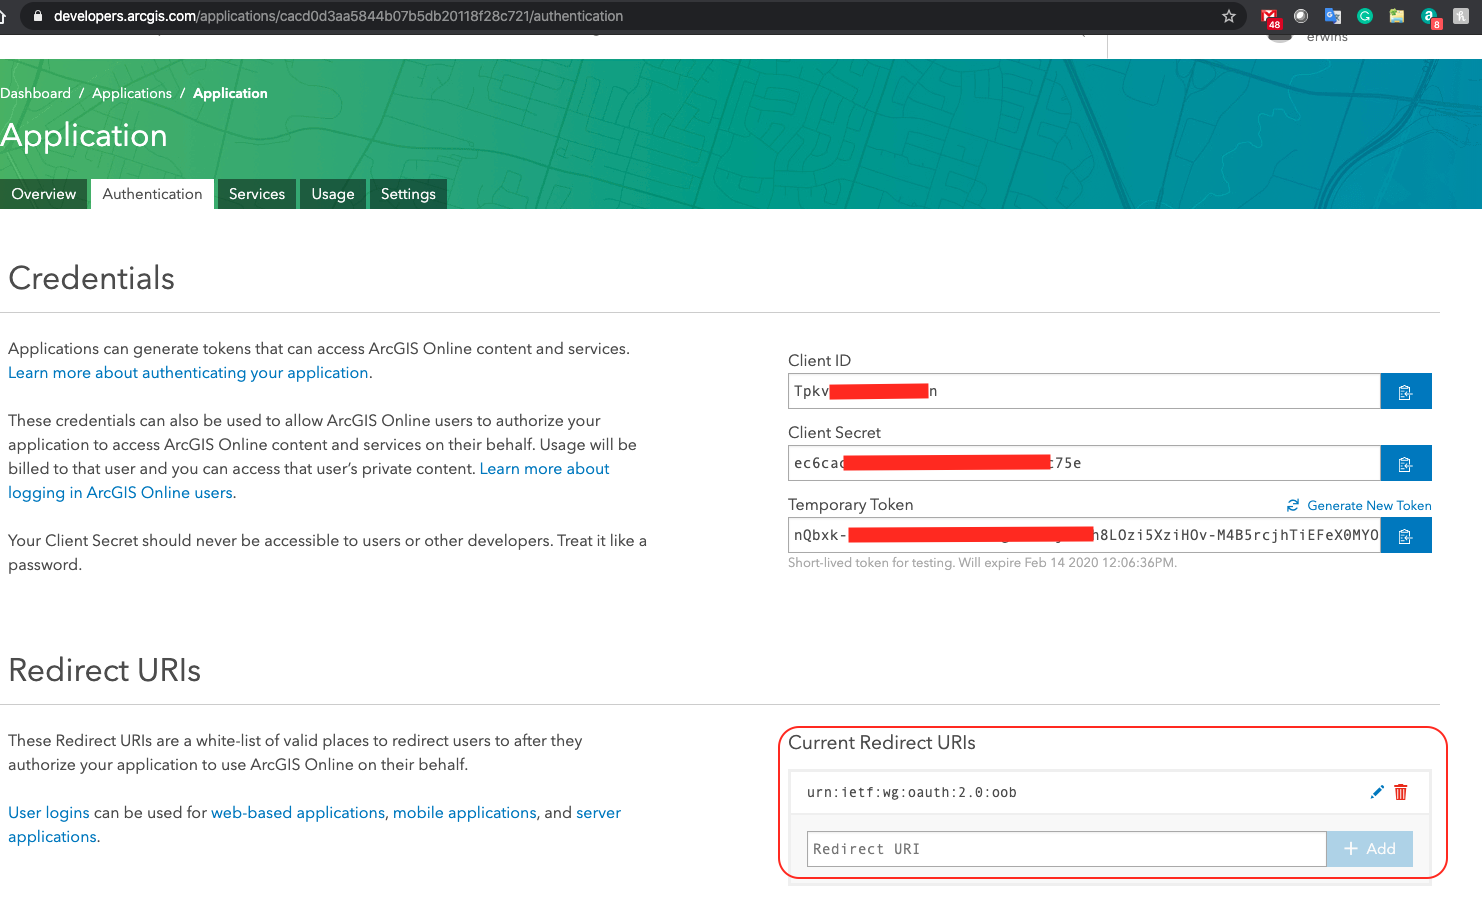Open the teal 'a' extension with badge 8
Image resolution: width=1482 pixels, height=903 pixels.
(x=1430, y=17)
